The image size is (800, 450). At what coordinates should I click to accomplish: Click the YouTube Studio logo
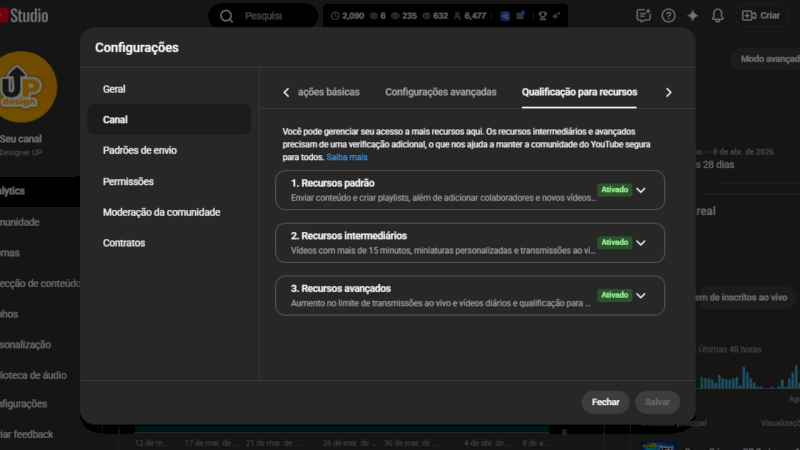(24, 16)
